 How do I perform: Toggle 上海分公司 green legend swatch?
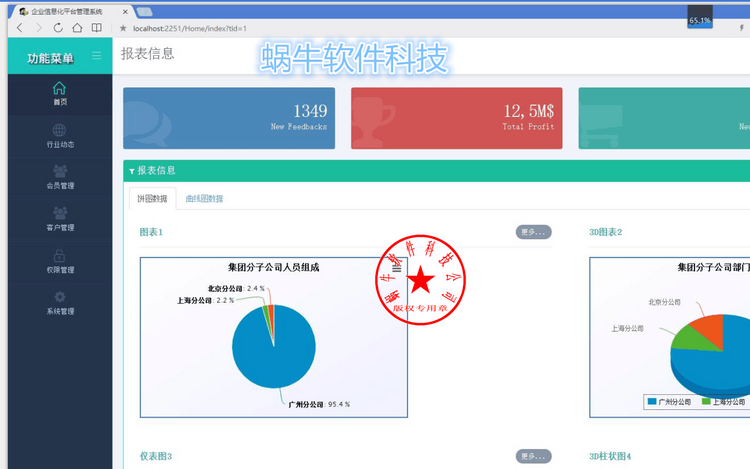pos(706,402)
